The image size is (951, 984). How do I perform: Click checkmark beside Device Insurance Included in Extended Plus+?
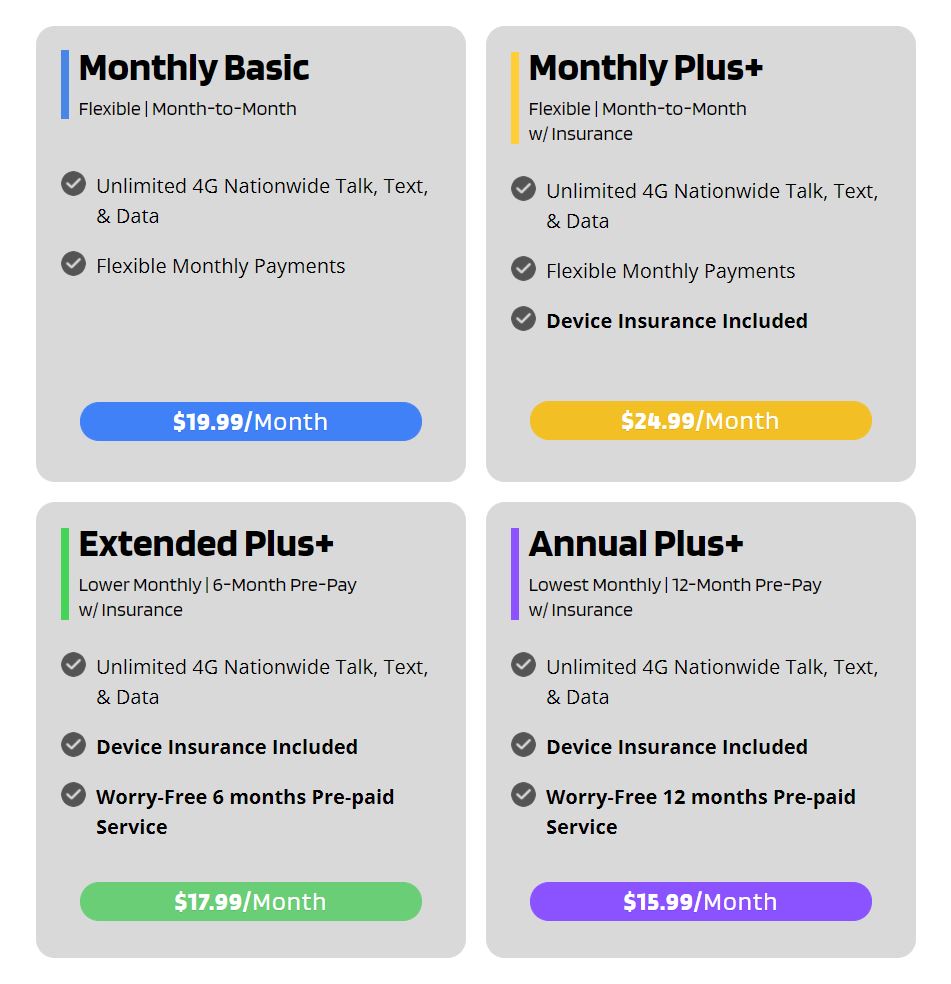[x=73, y=745]
